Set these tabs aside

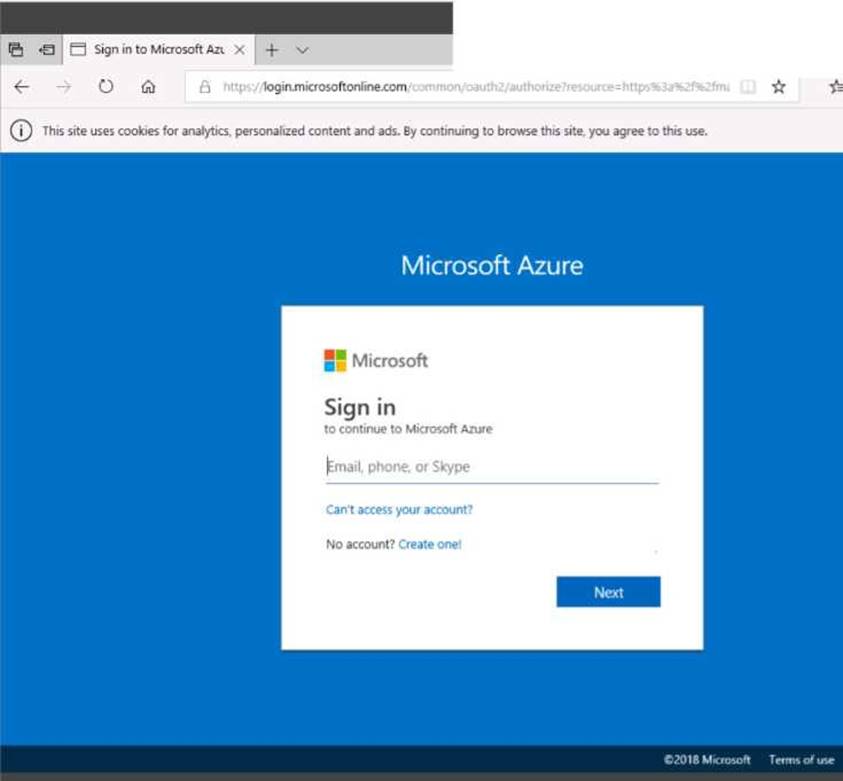(47, 50)
